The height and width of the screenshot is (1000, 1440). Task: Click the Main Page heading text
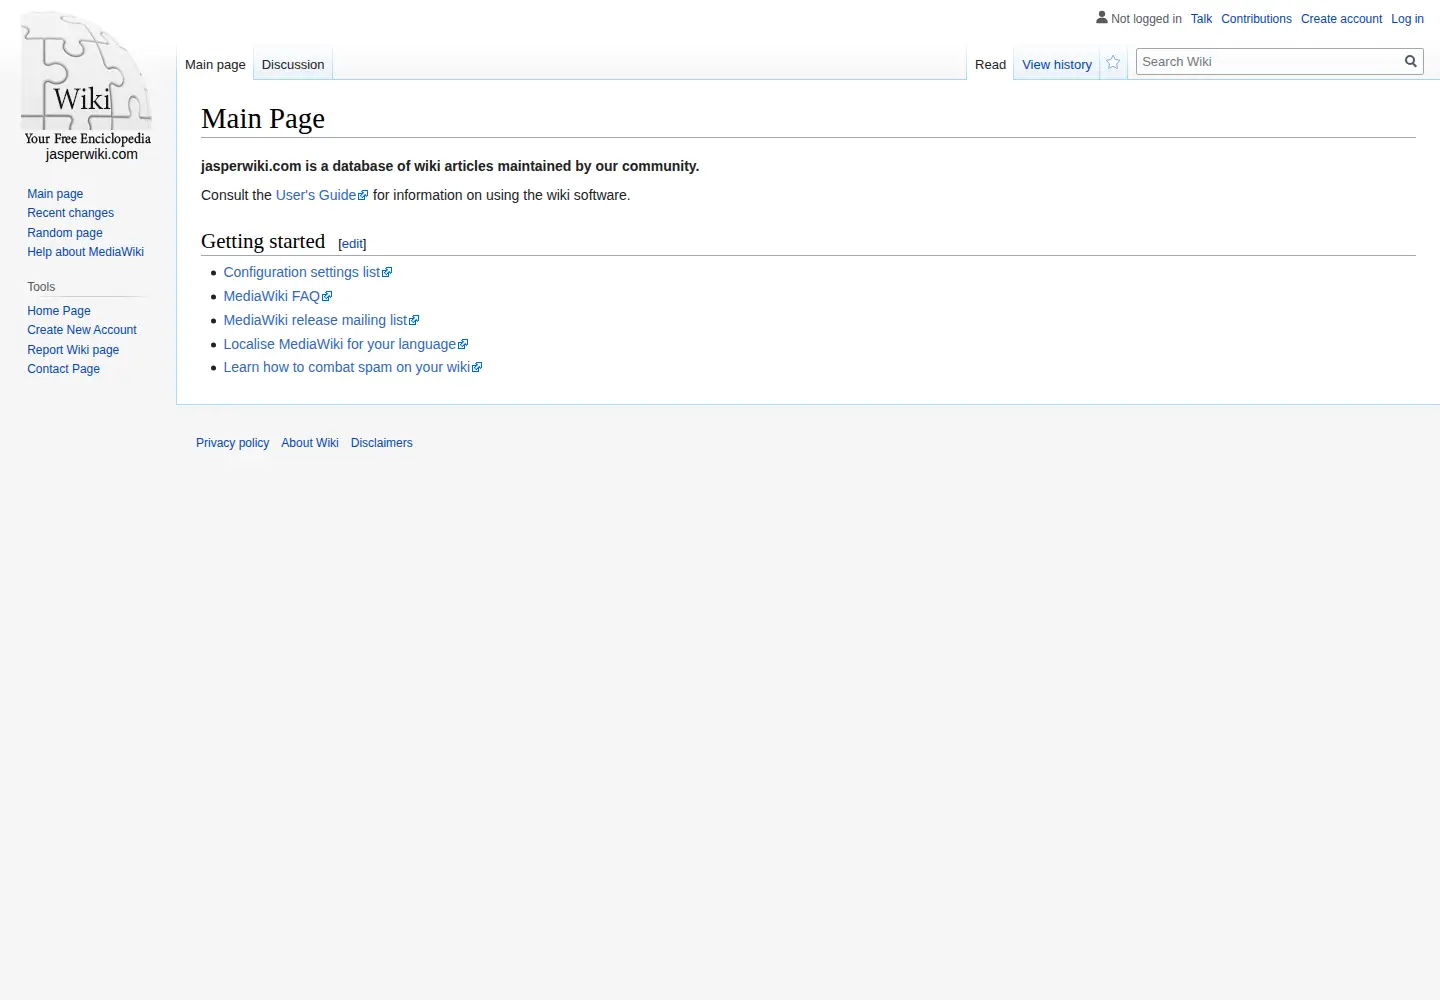tap(263, 119)
